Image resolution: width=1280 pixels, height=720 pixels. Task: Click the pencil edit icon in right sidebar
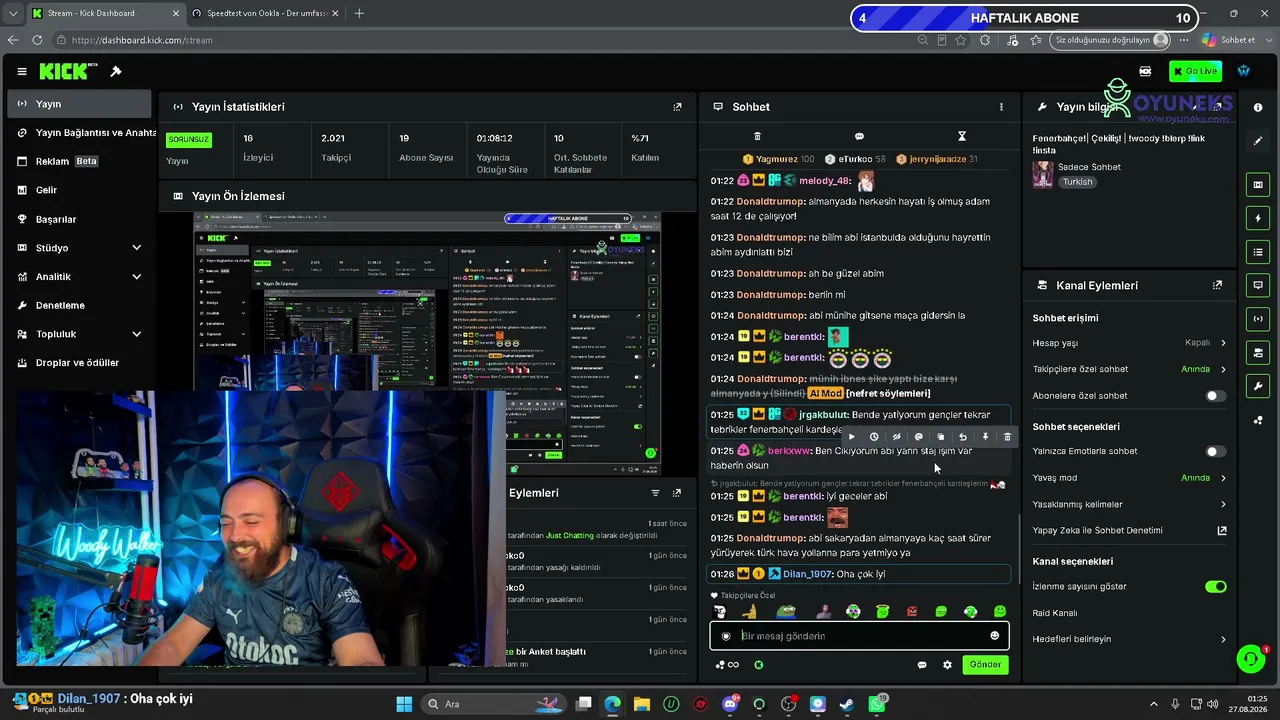[x=1258, y=141]
